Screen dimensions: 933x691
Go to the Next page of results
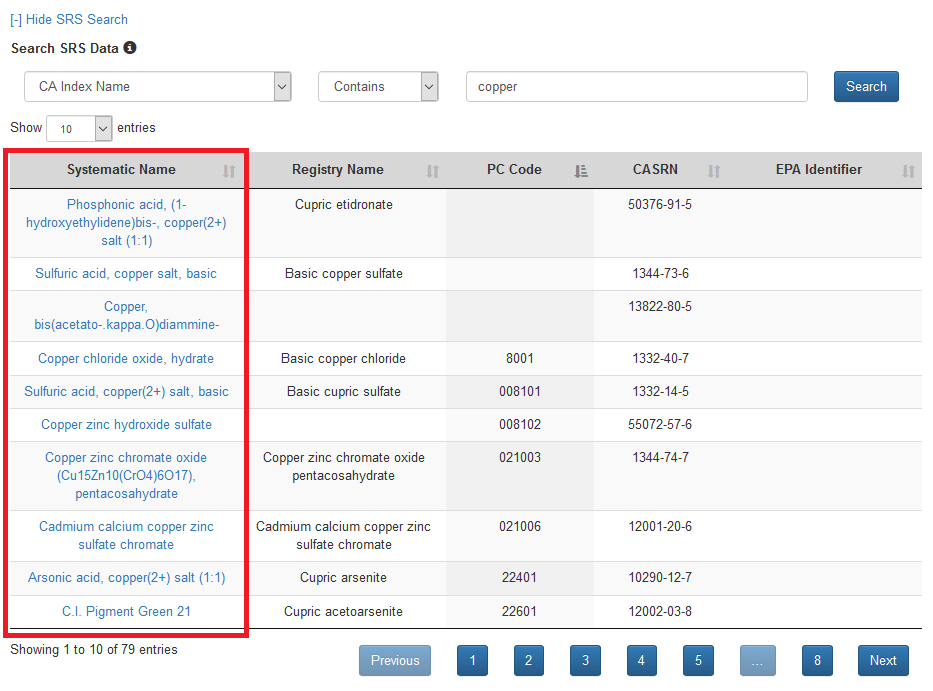[882, 660]
